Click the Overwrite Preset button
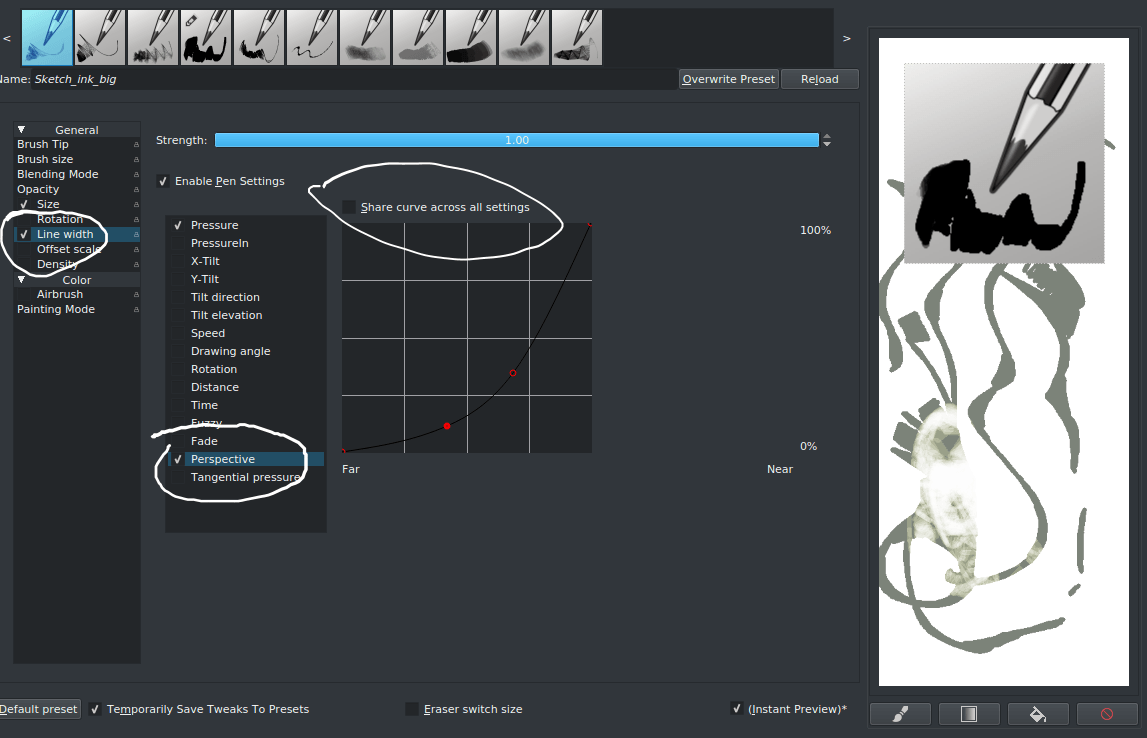 [728, 79]
